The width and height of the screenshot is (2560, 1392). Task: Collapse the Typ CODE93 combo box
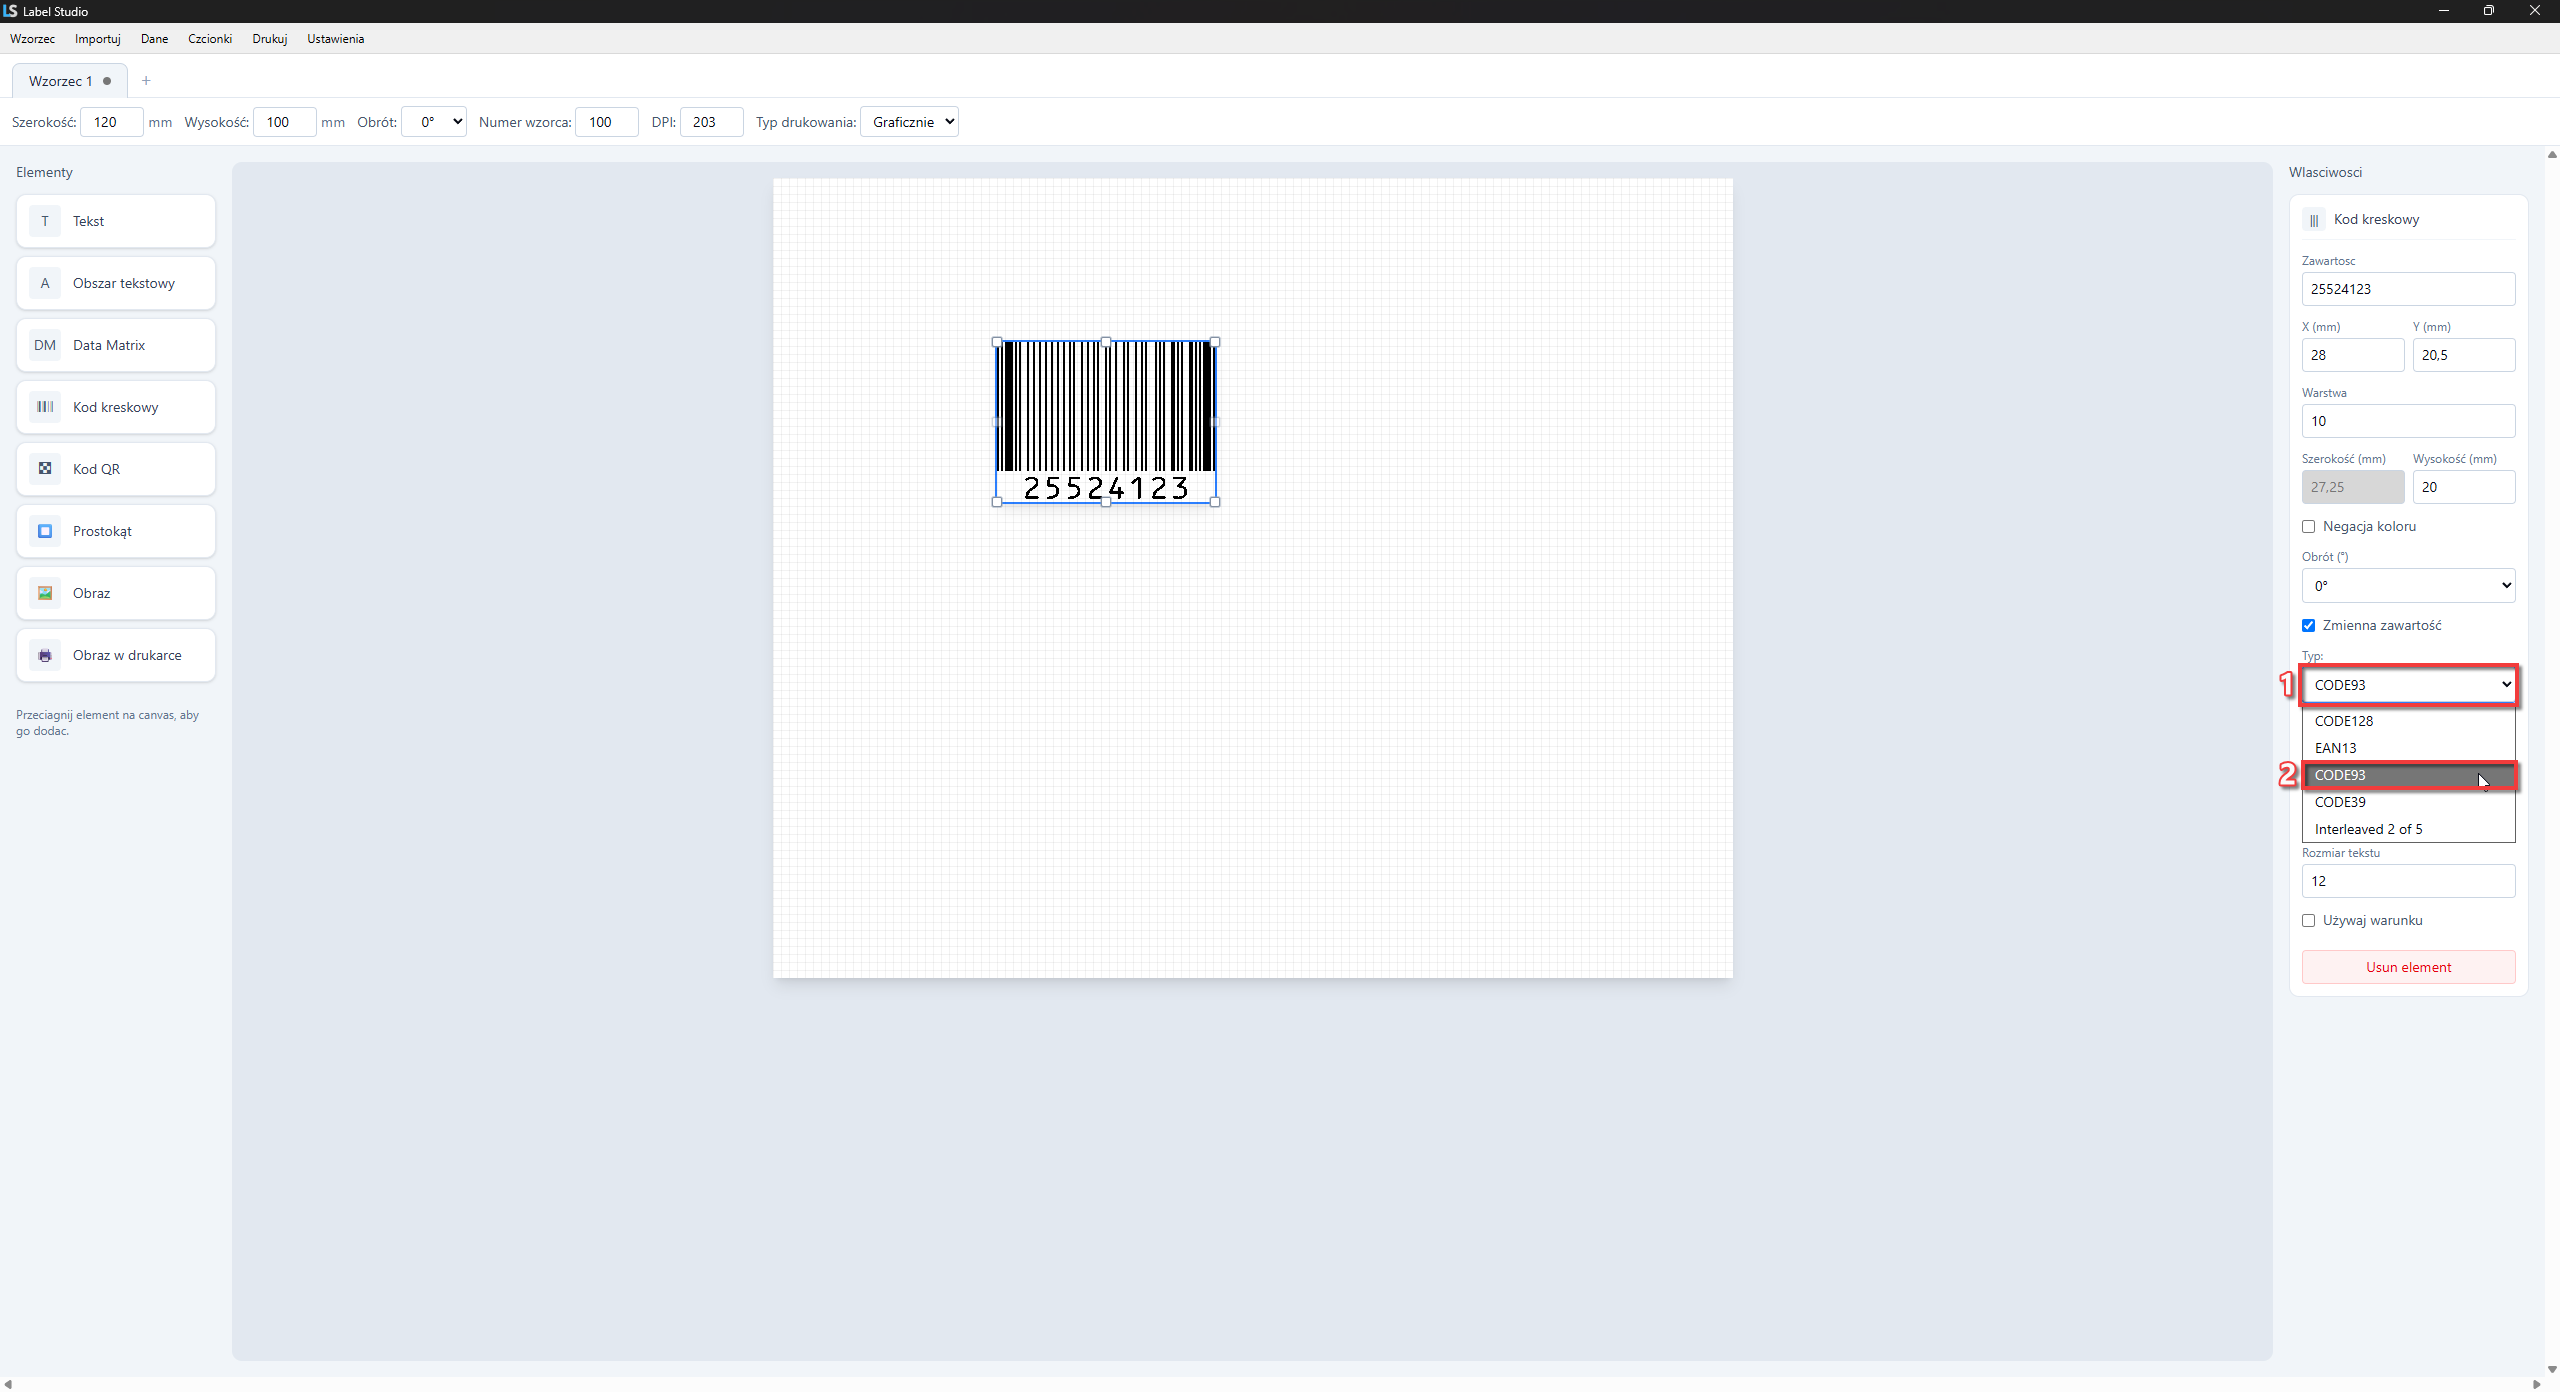(x=2408, y=685)
